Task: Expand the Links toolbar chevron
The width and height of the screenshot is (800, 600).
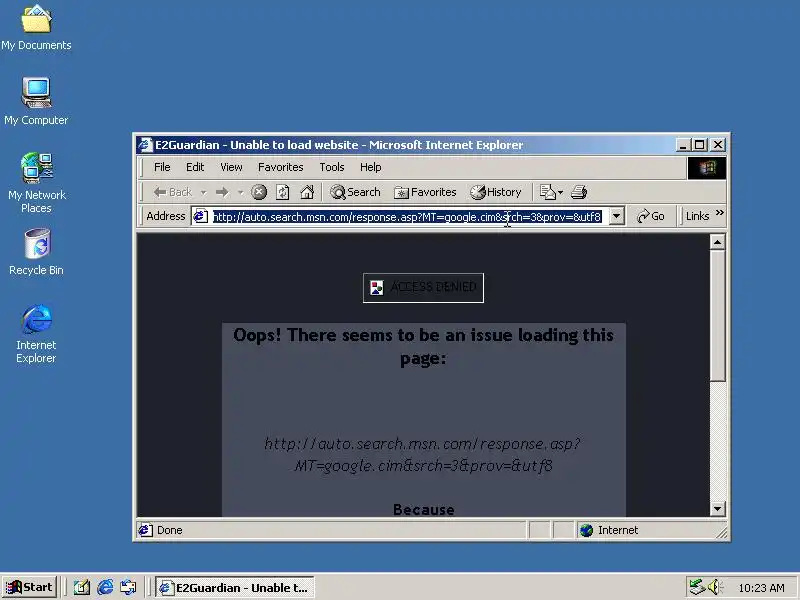Action: (x=719, y=213)
